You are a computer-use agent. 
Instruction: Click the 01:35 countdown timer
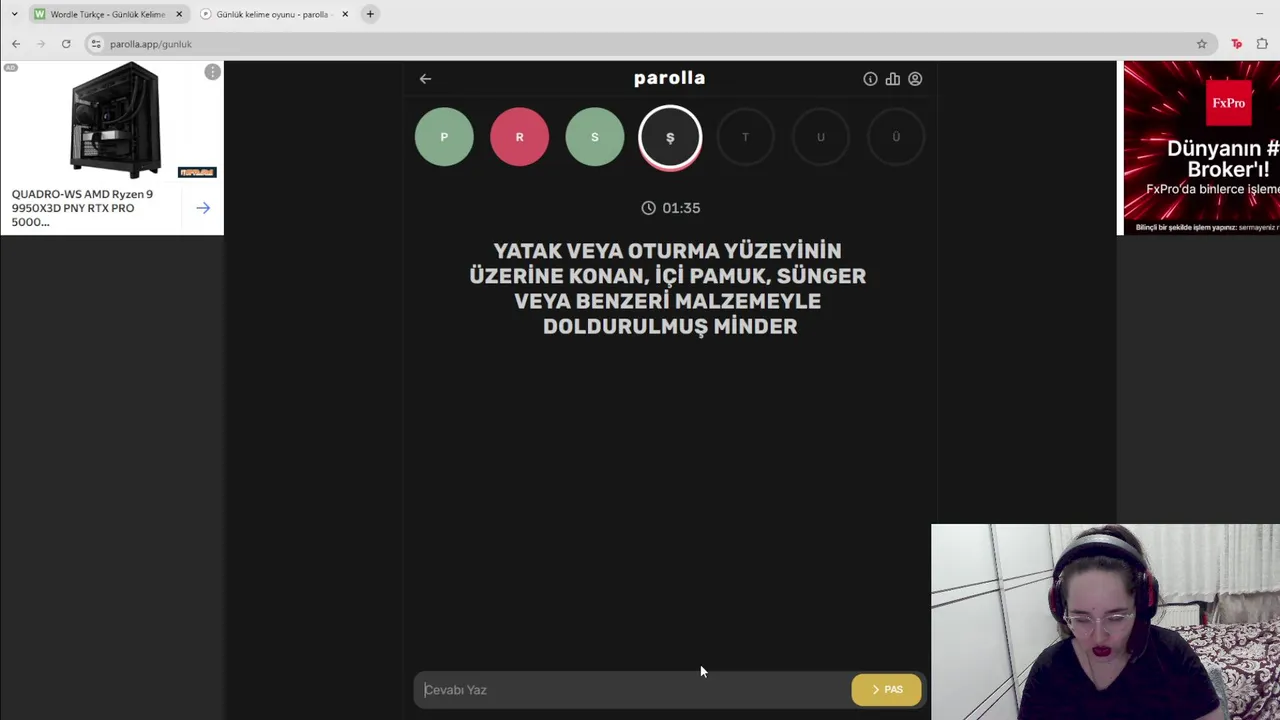[x=681, y=208]
